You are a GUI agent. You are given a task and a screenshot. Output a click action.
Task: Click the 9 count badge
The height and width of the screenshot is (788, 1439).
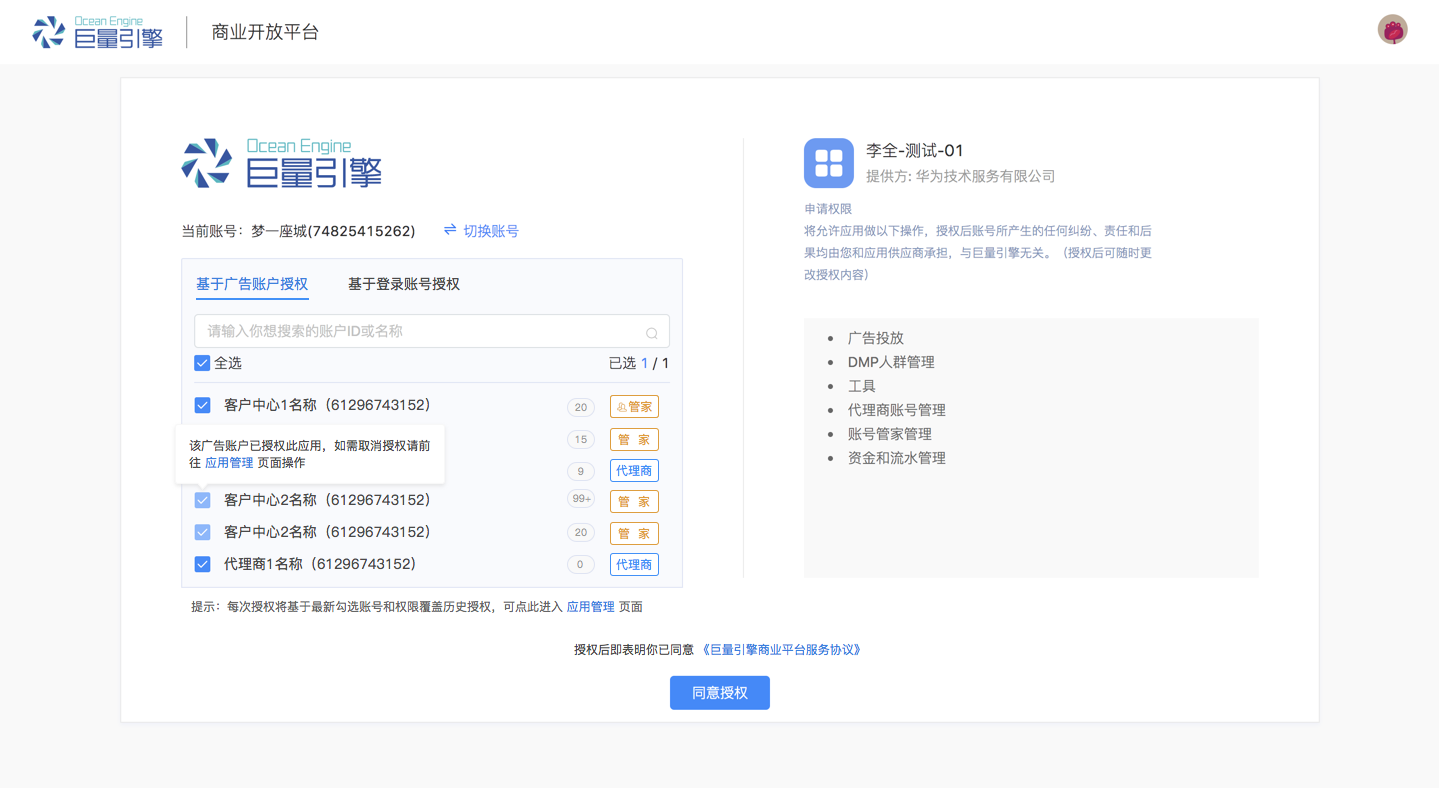tap(581, 471)
